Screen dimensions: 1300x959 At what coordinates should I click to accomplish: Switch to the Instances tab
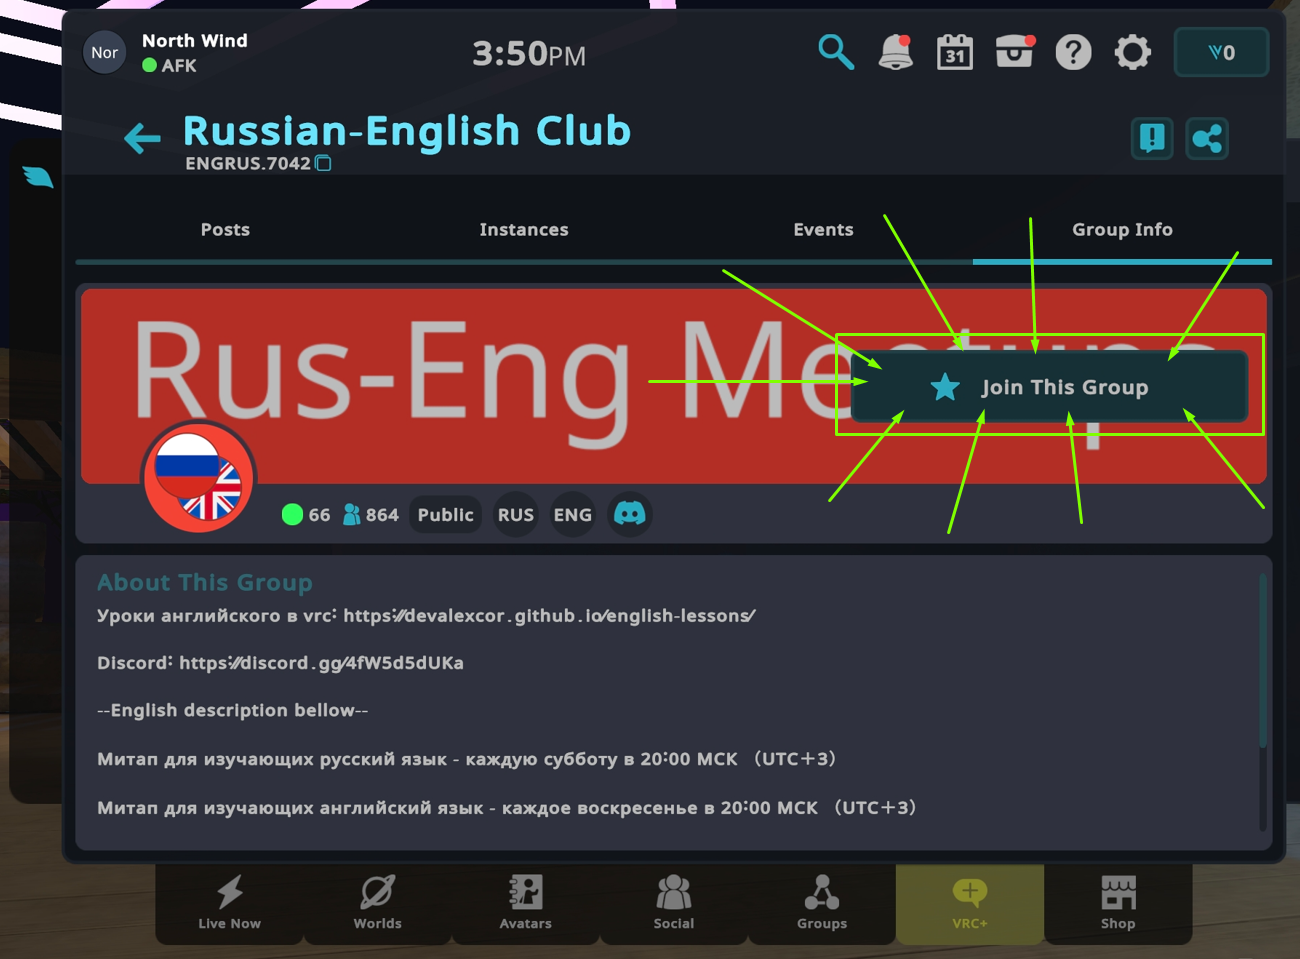pyautogui.click(x=524, y=230)
